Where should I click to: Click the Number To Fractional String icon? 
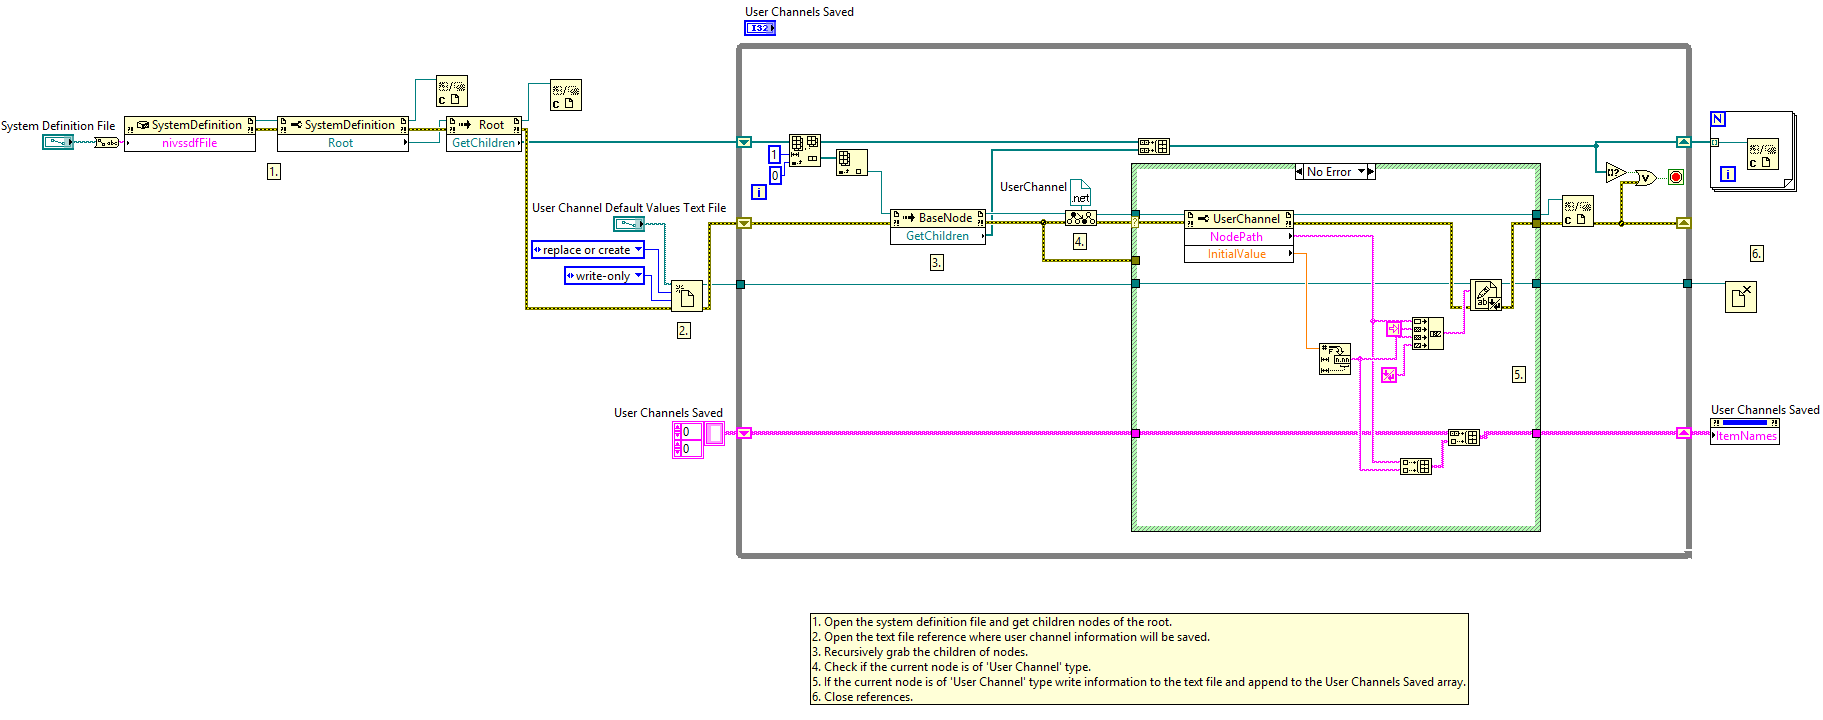pos(1335,359)
